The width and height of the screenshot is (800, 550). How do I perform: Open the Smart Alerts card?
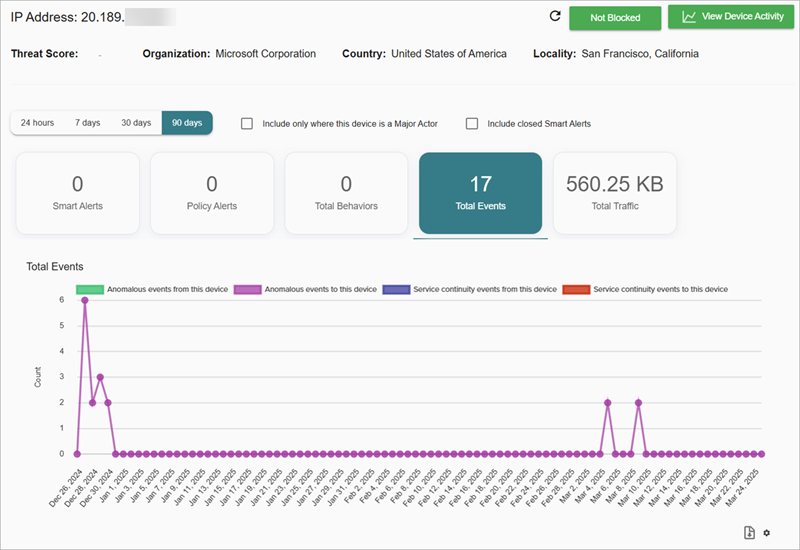[78, 193]
